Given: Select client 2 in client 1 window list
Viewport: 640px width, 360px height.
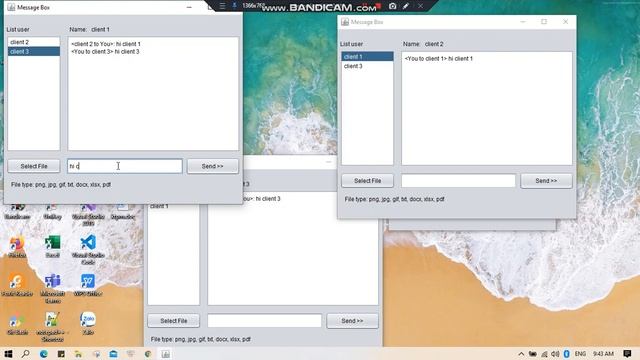Looking at the screenshot, I should [x=33, y=42].
